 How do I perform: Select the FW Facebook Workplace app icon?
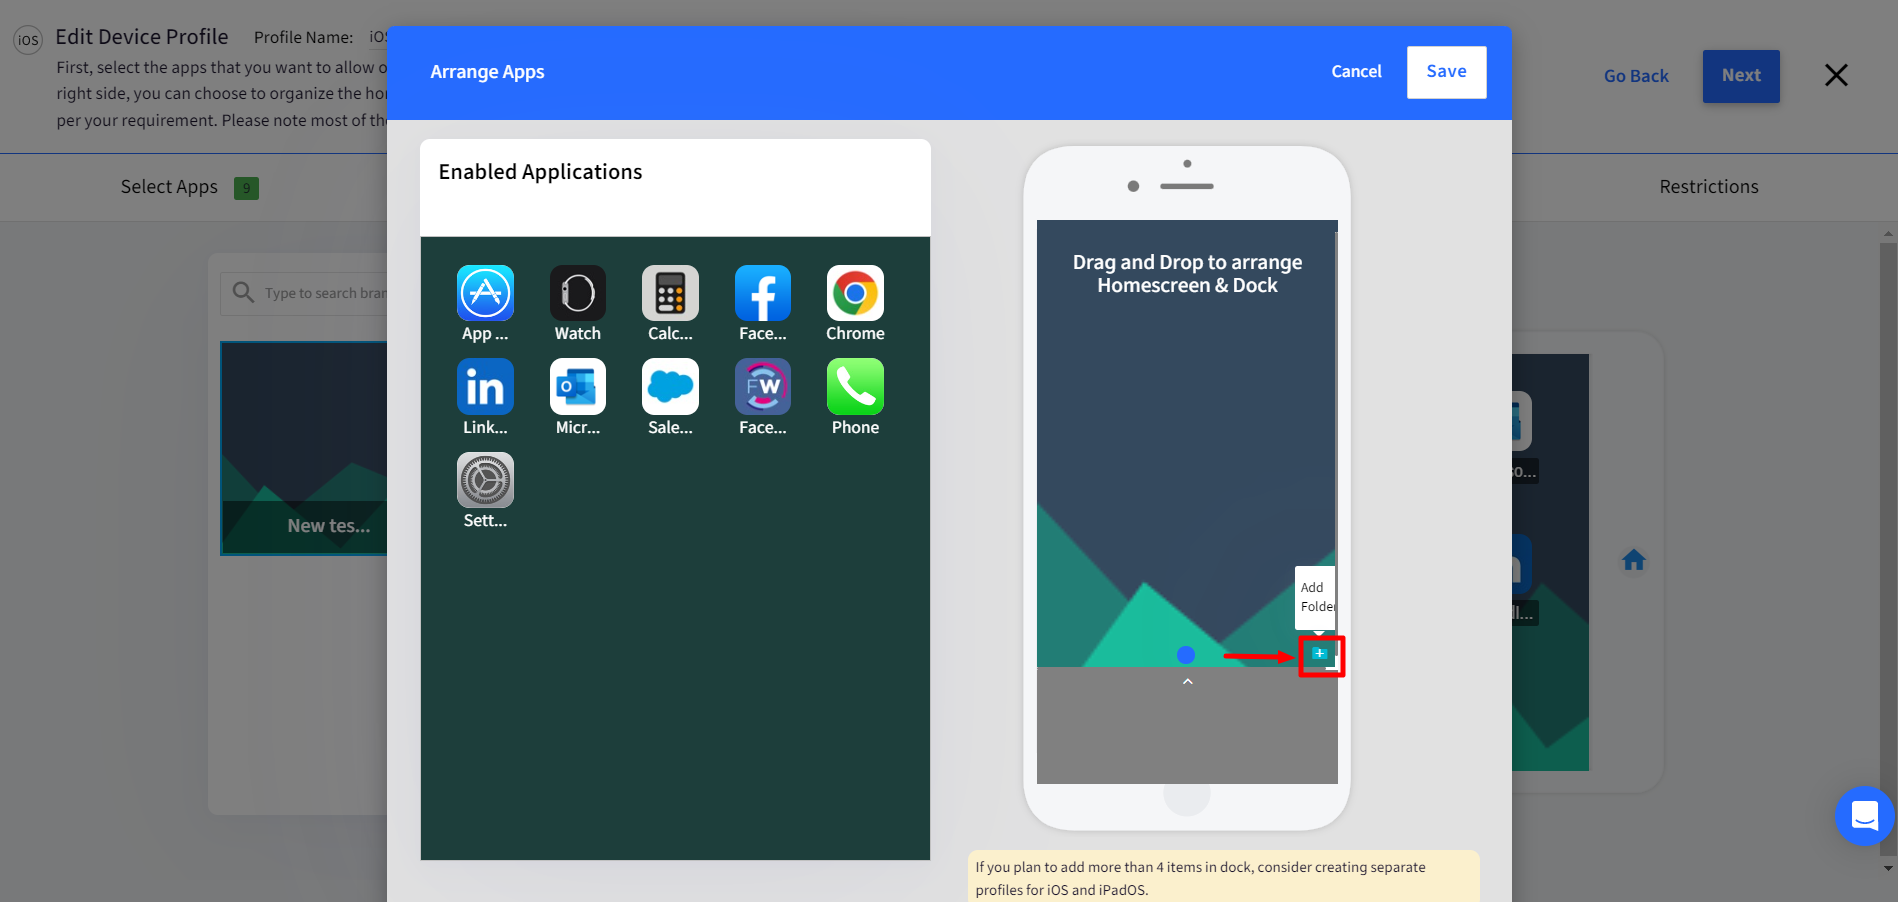763,387
